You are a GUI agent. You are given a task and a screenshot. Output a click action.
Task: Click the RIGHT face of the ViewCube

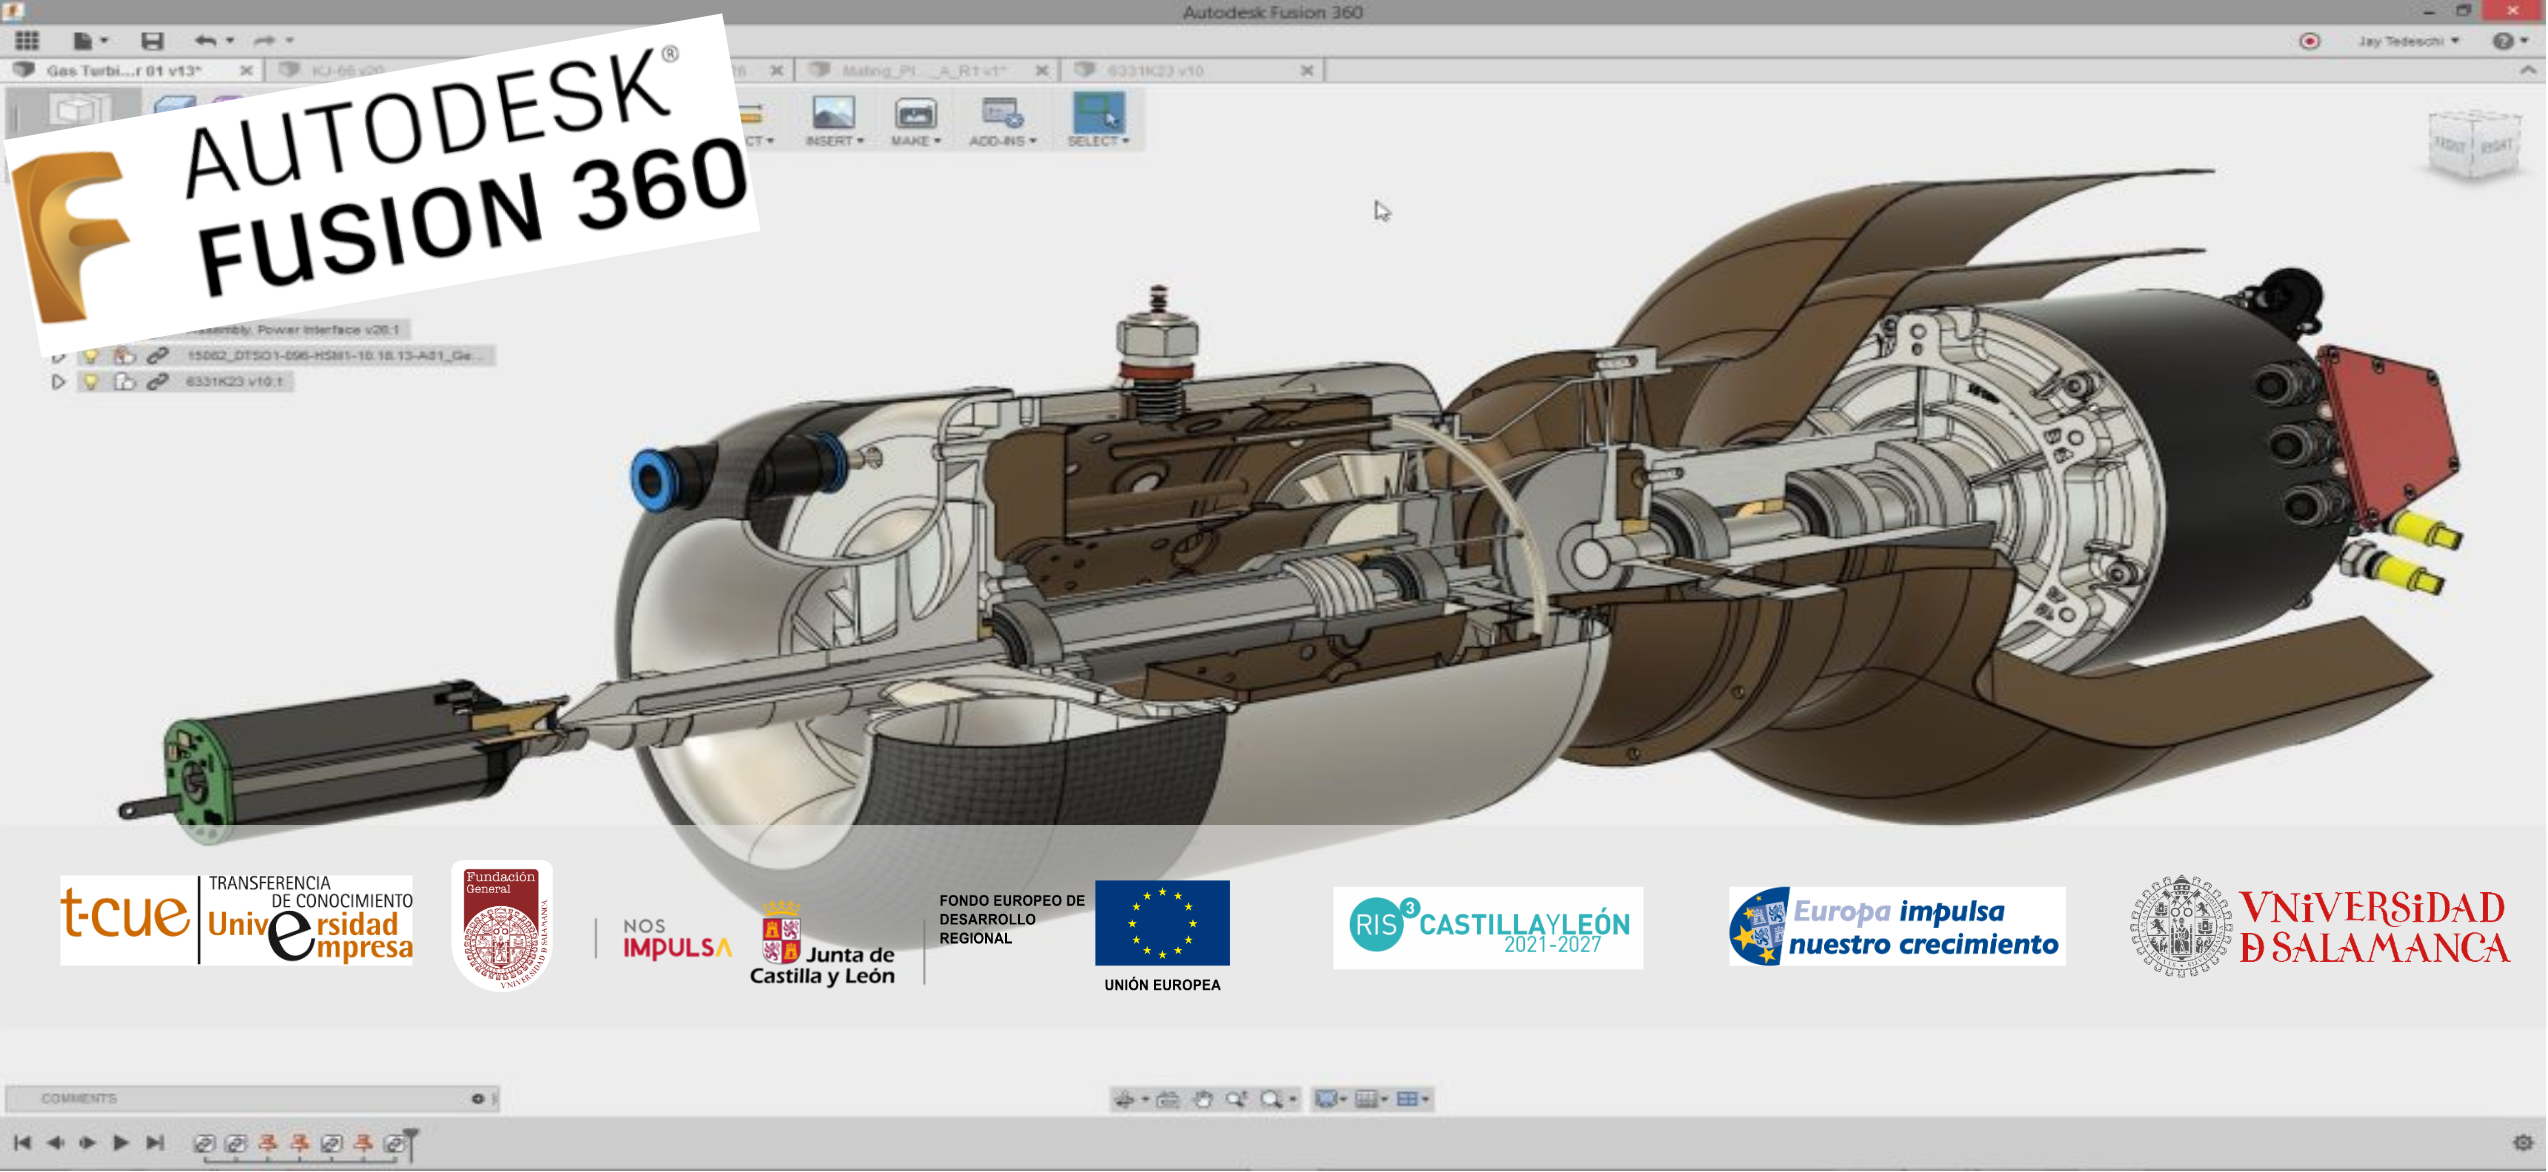[x=2495, y=148]
